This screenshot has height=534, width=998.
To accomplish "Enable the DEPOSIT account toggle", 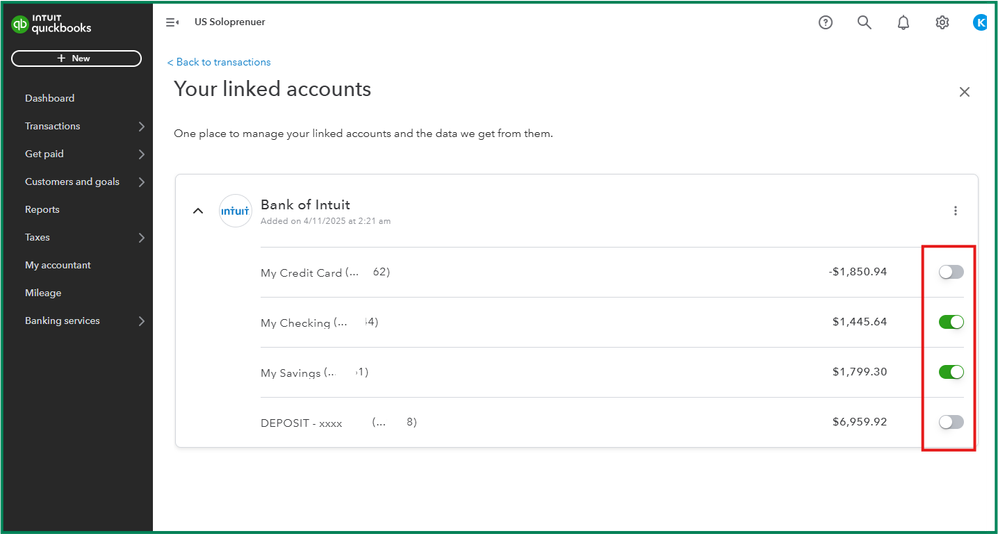I will pos(951,422).
